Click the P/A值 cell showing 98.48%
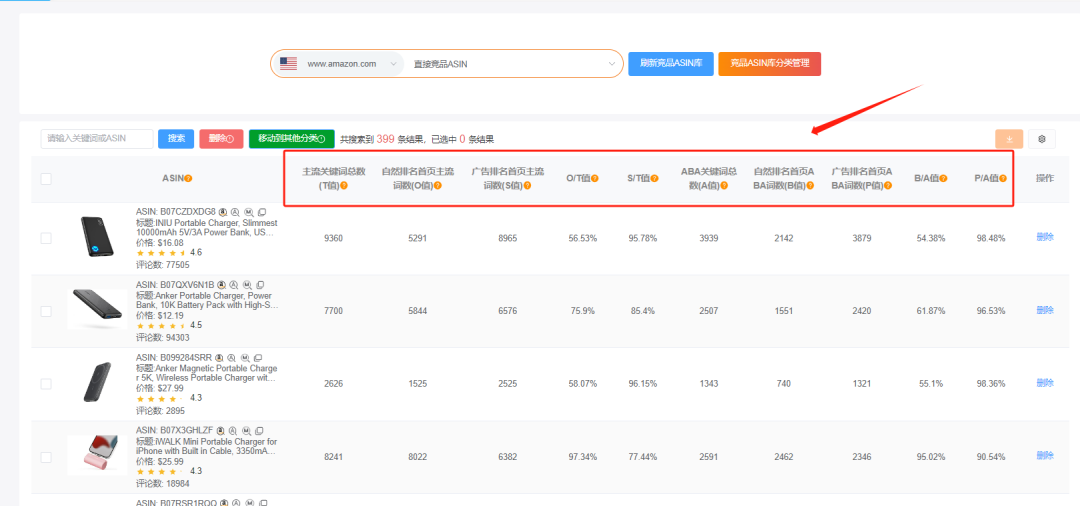This screenshot has width=1080, height=506. coord(990,238)
